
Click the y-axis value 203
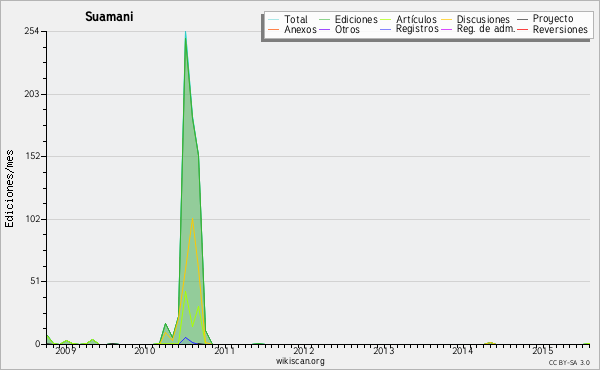click(32, 94)
